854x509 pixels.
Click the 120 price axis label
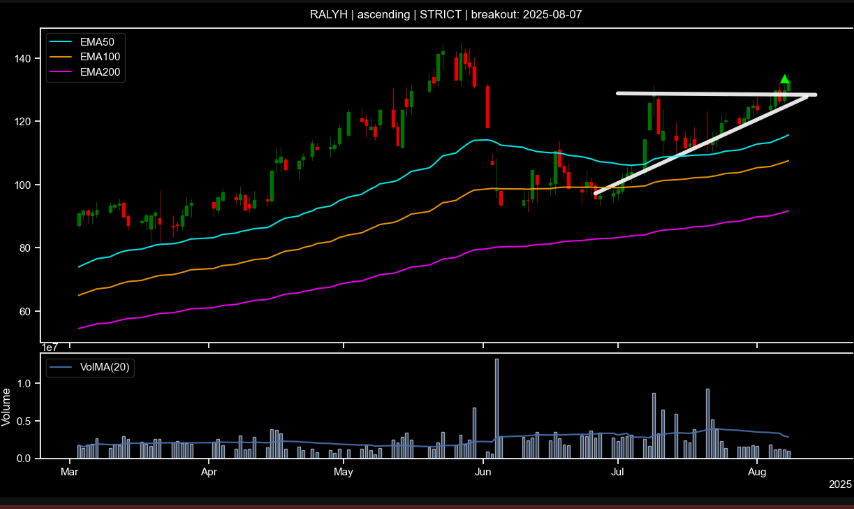pyautogui.click(x=23, y=121)
